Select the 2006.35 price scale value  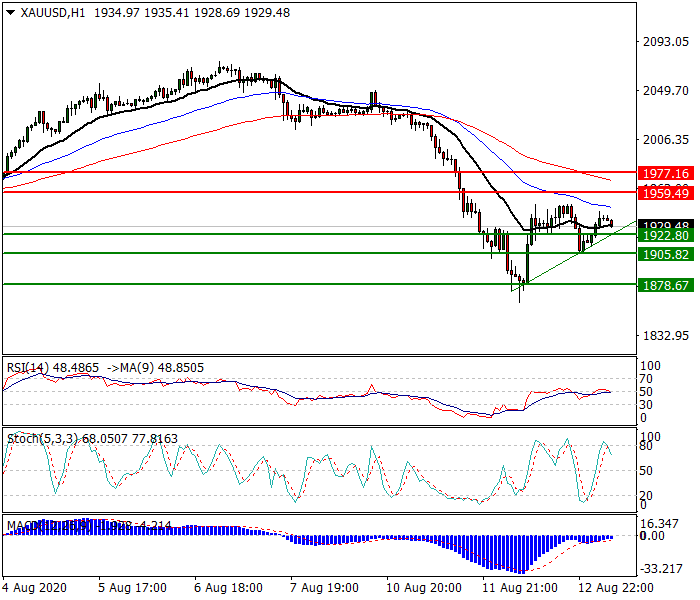point(666,140)
